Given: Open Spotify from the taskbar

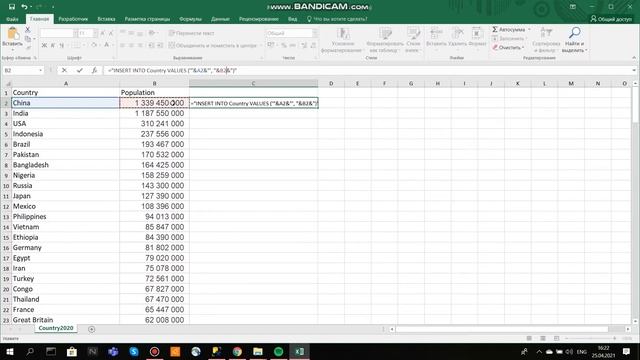Looking at the screenshot, I should pos(278,351).
